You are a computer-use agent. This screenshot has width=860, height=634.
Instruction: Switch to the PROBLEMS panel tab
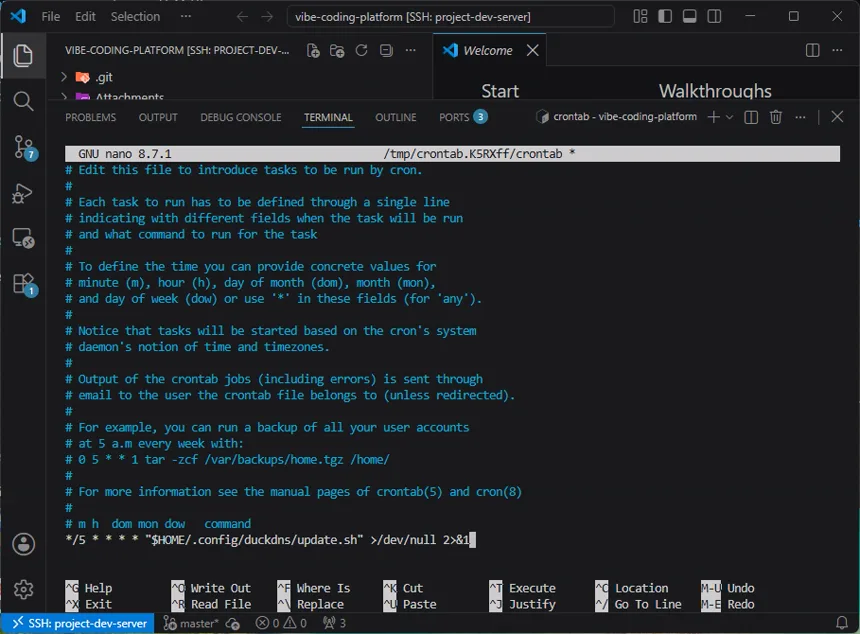pyautogui.click(x=90, y=117)
